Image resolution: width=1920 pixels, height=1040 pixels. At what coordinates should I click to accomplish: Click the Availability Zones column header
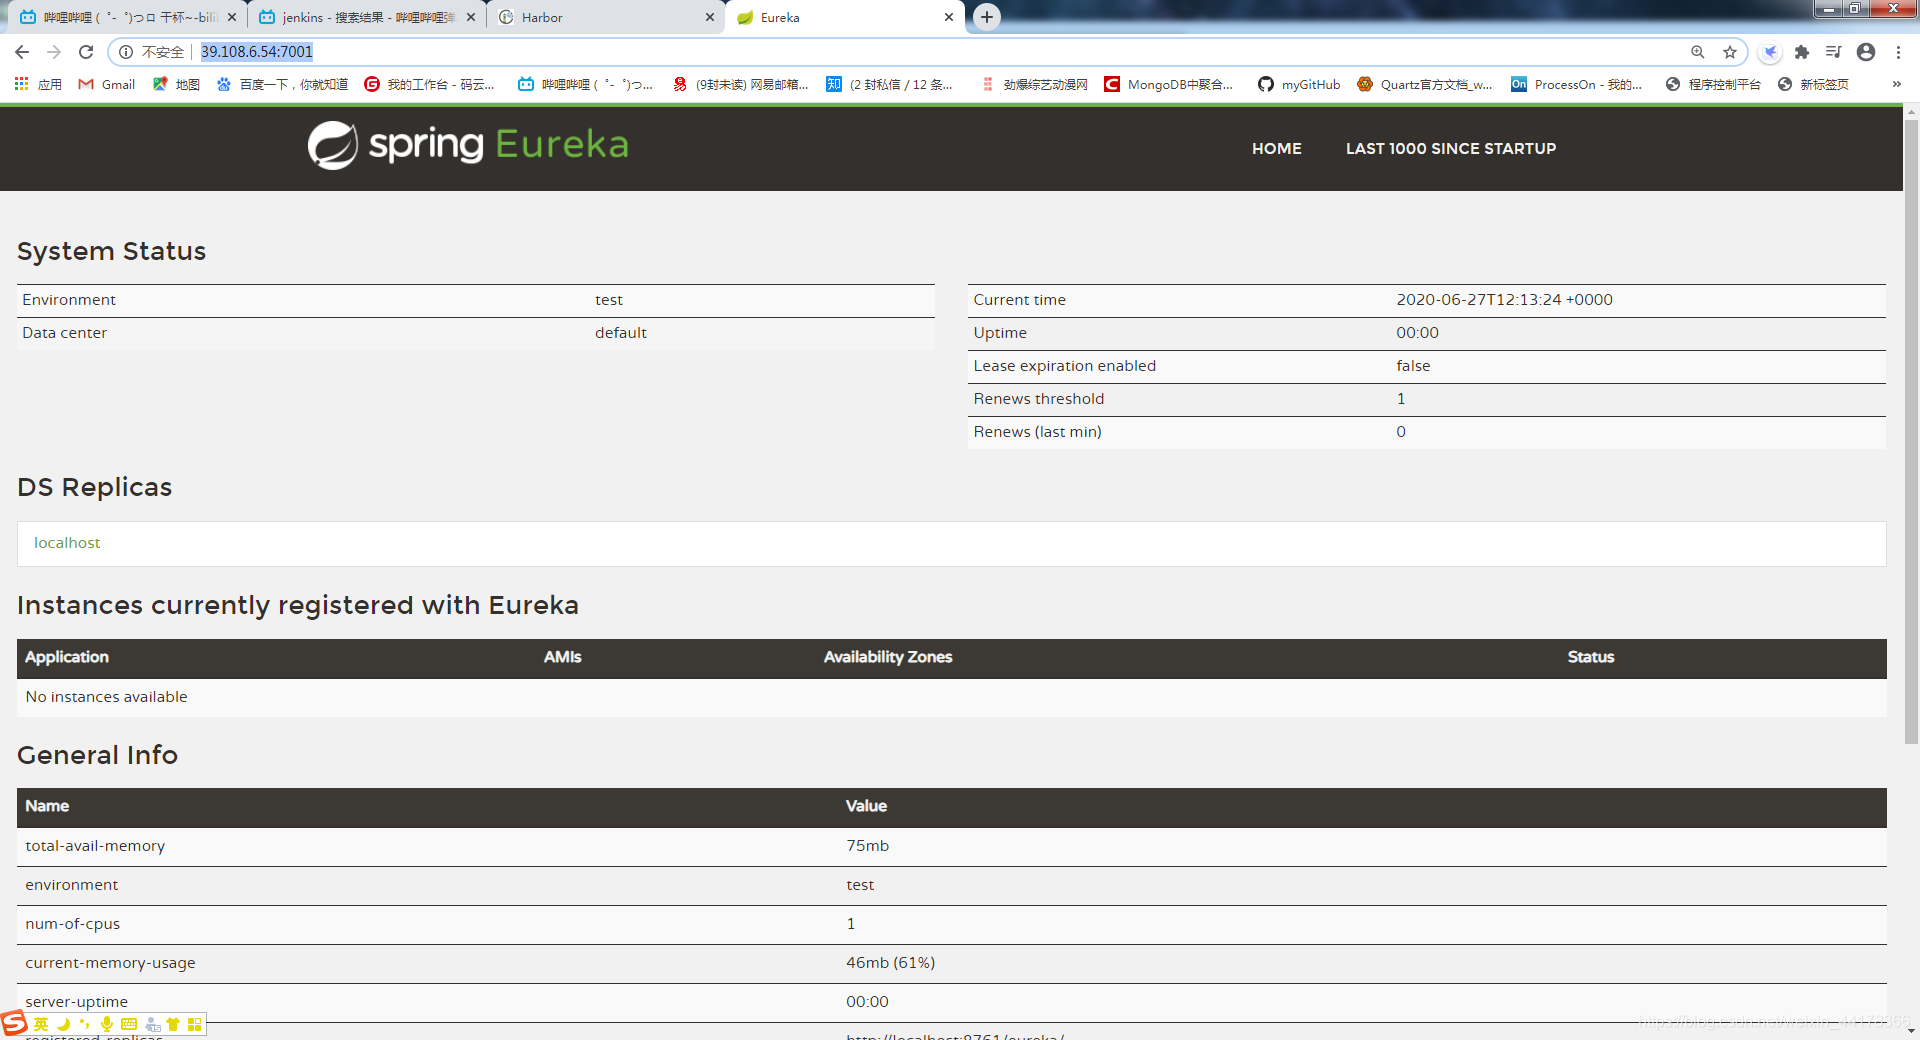[x=888, y=657]
